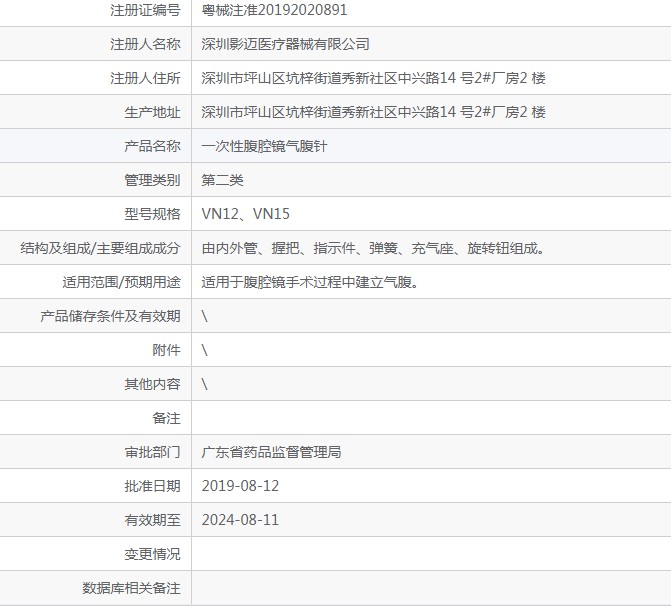671x607 pixels.
Task: Select the approval department 广东省药品监督管理局
Action: point(271,452)
